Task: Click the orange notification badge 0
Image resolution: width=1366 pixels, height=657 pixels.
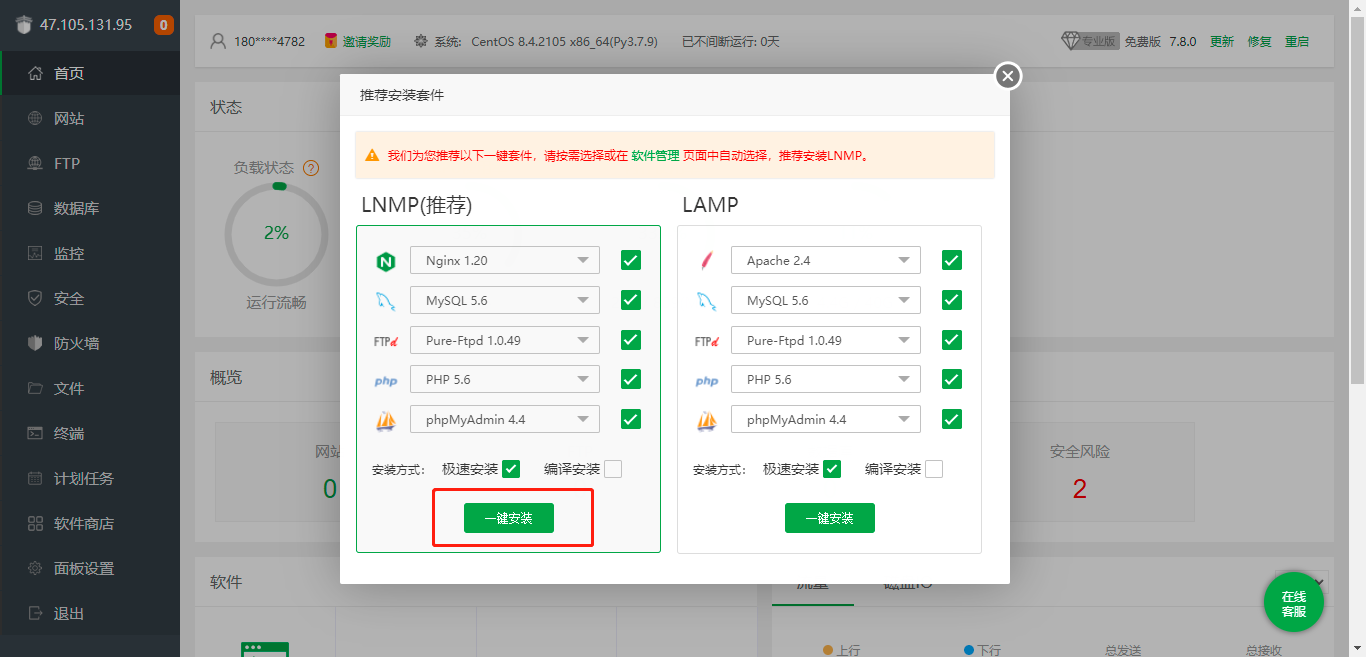Action: [164, 25]
